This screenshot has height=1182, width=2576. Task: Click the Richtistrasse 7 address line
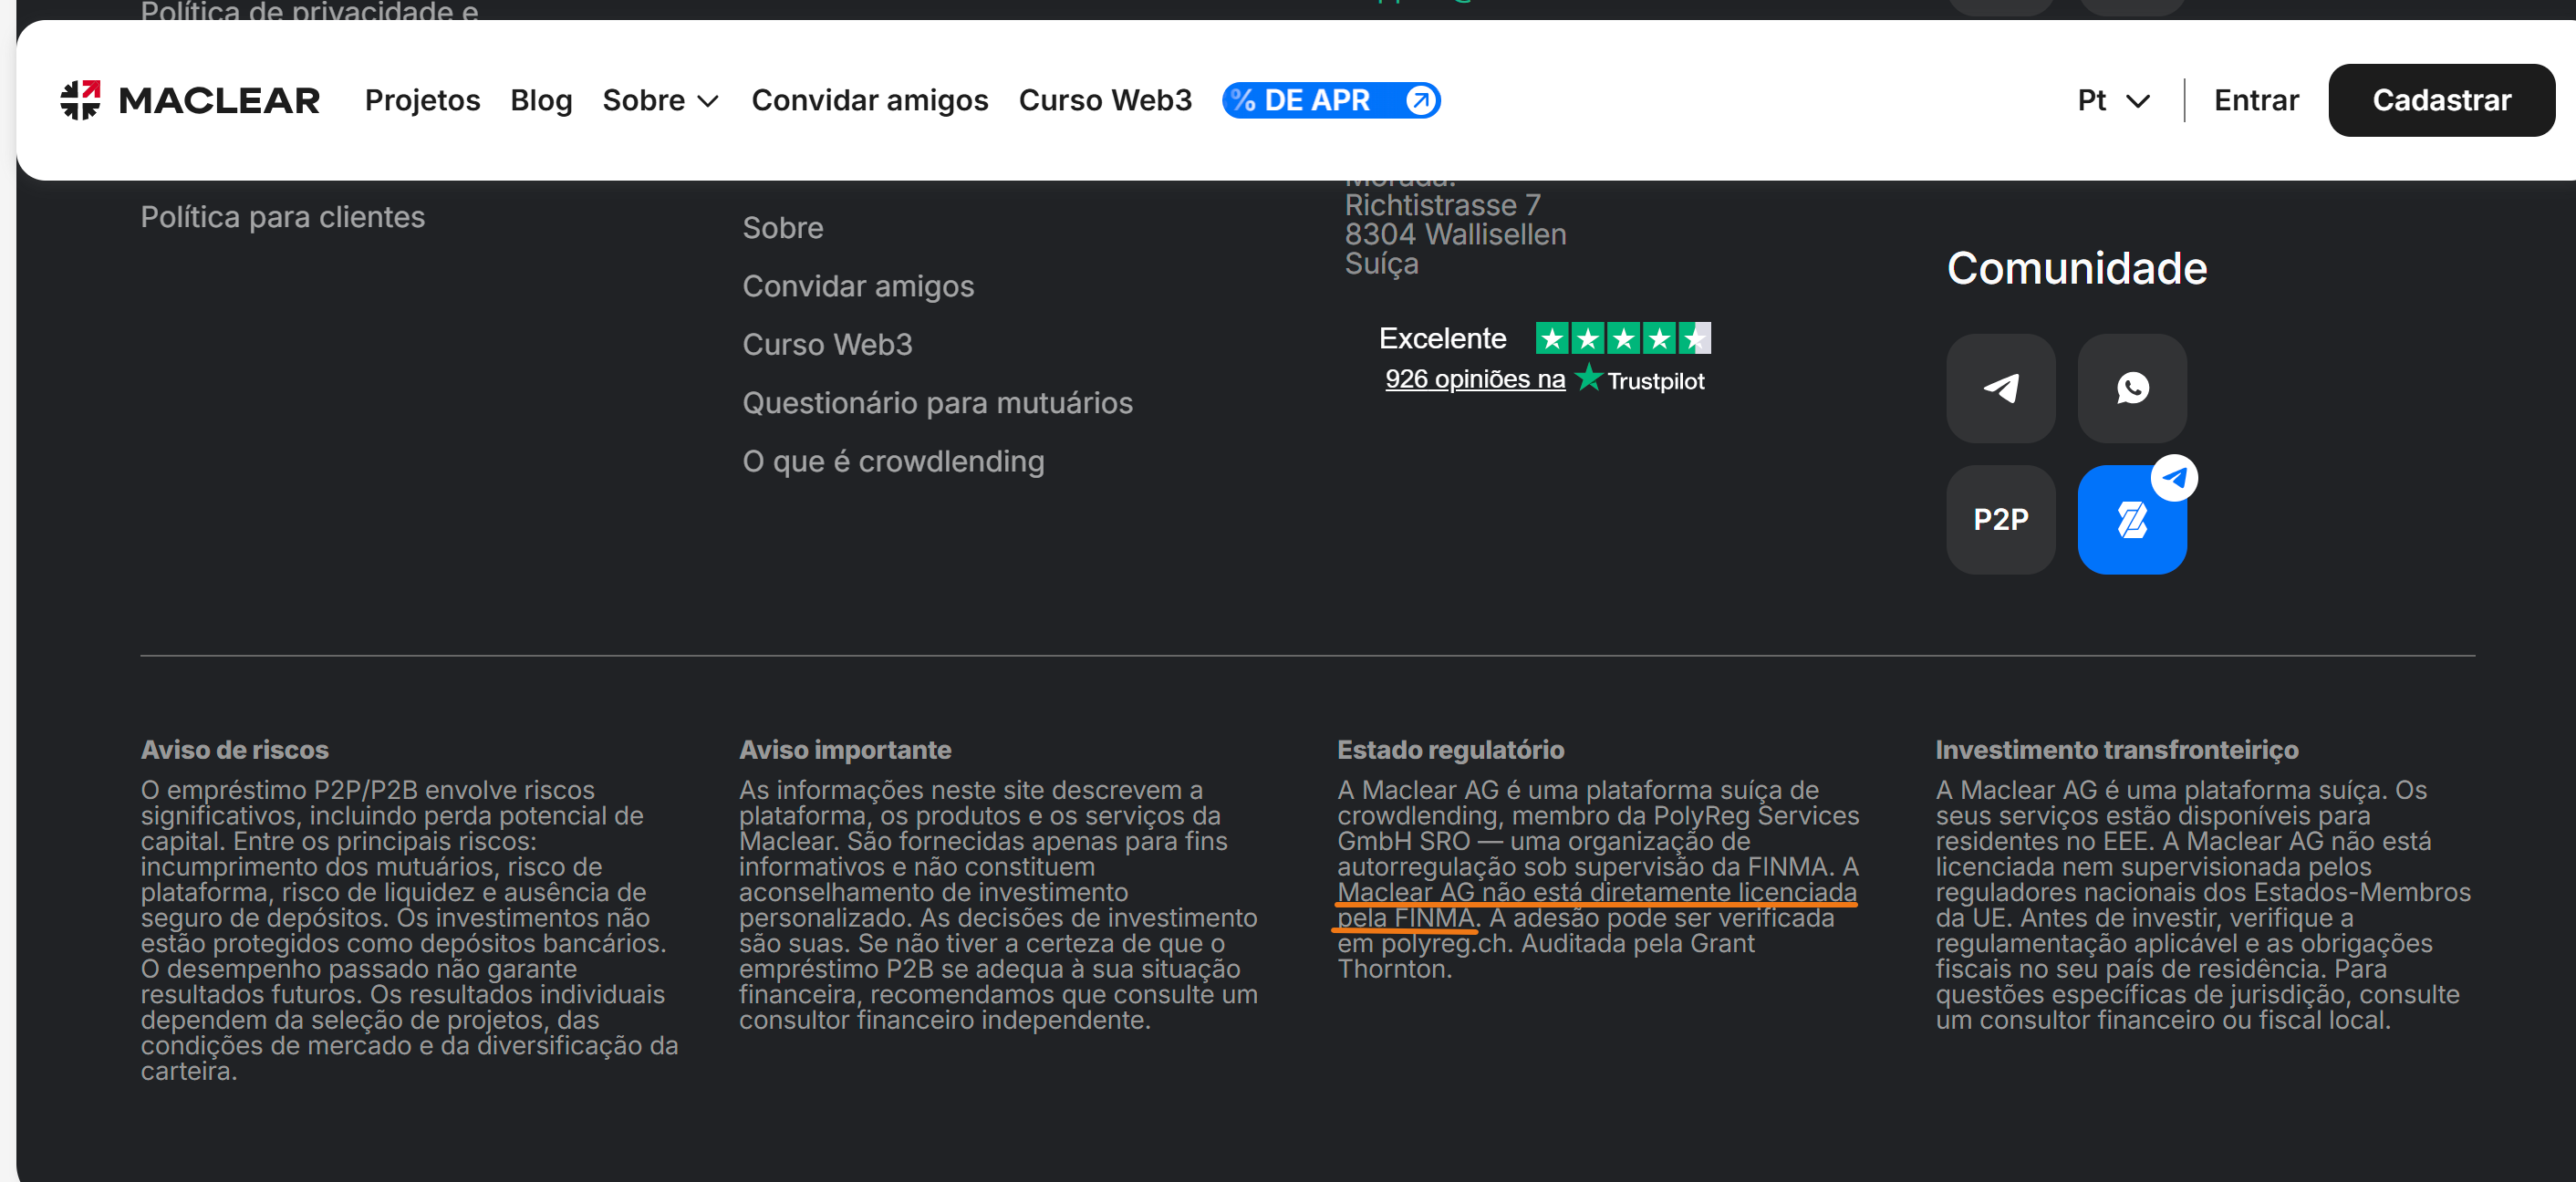coord(1442,205)
